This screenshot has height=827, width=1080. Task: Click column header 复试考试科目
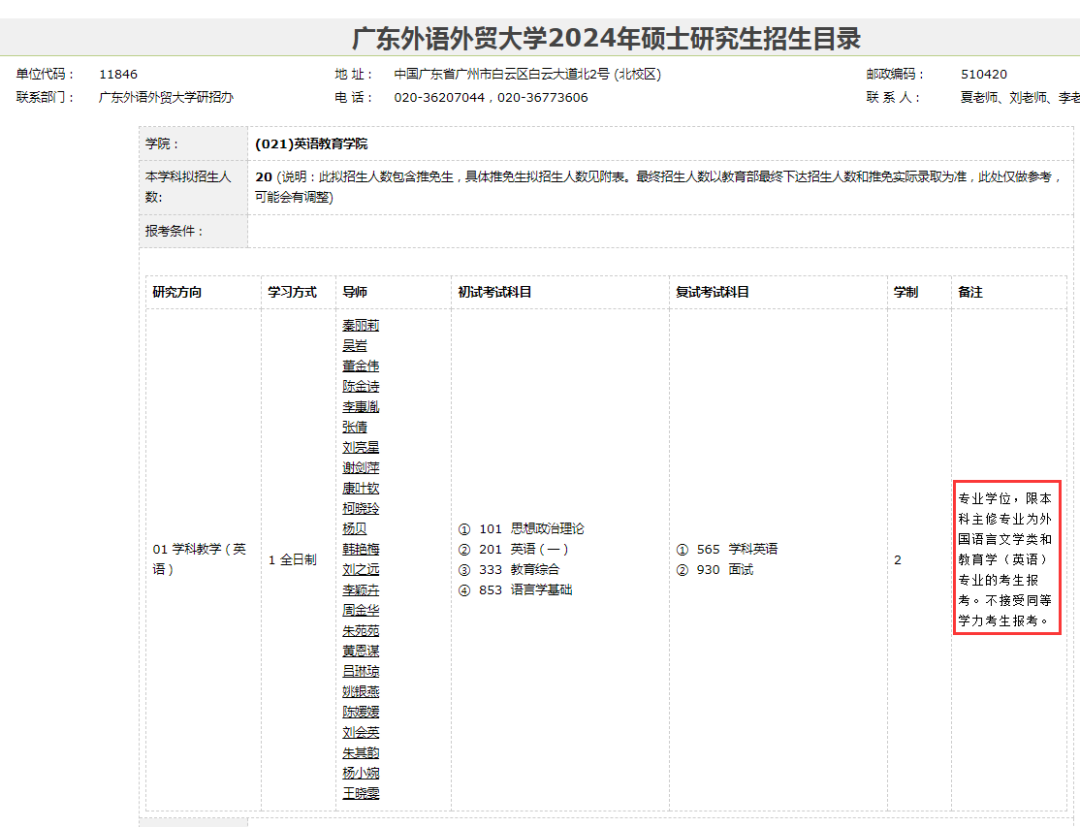tap(712, 292)
